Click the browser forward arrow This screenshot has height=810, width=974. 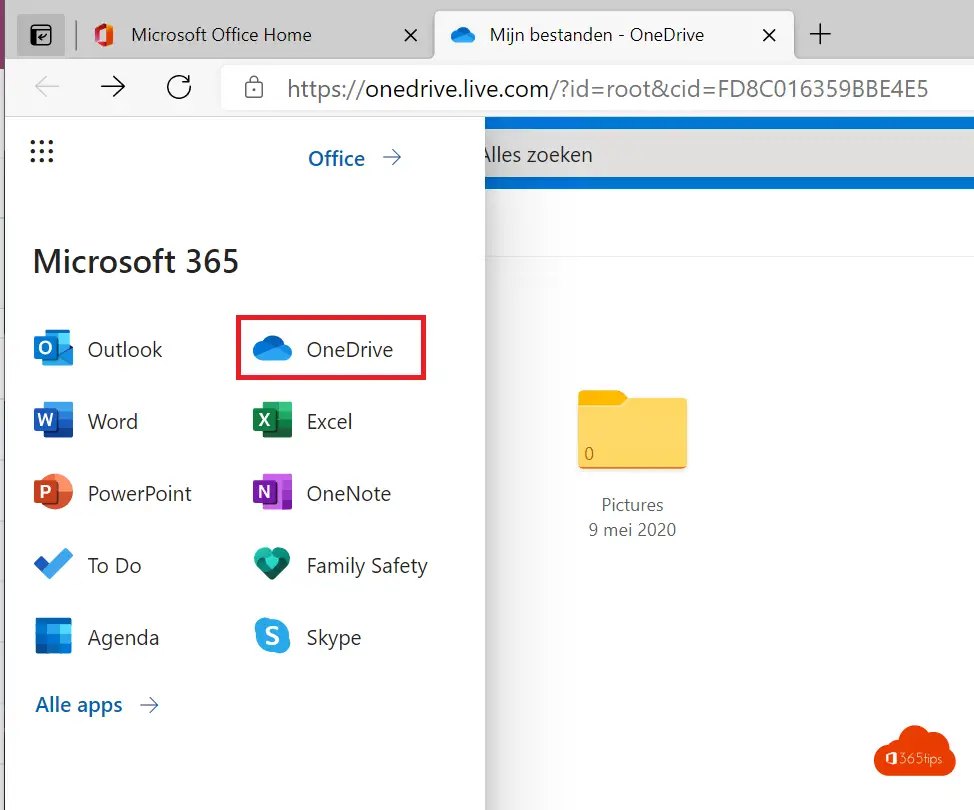(113, 87)
